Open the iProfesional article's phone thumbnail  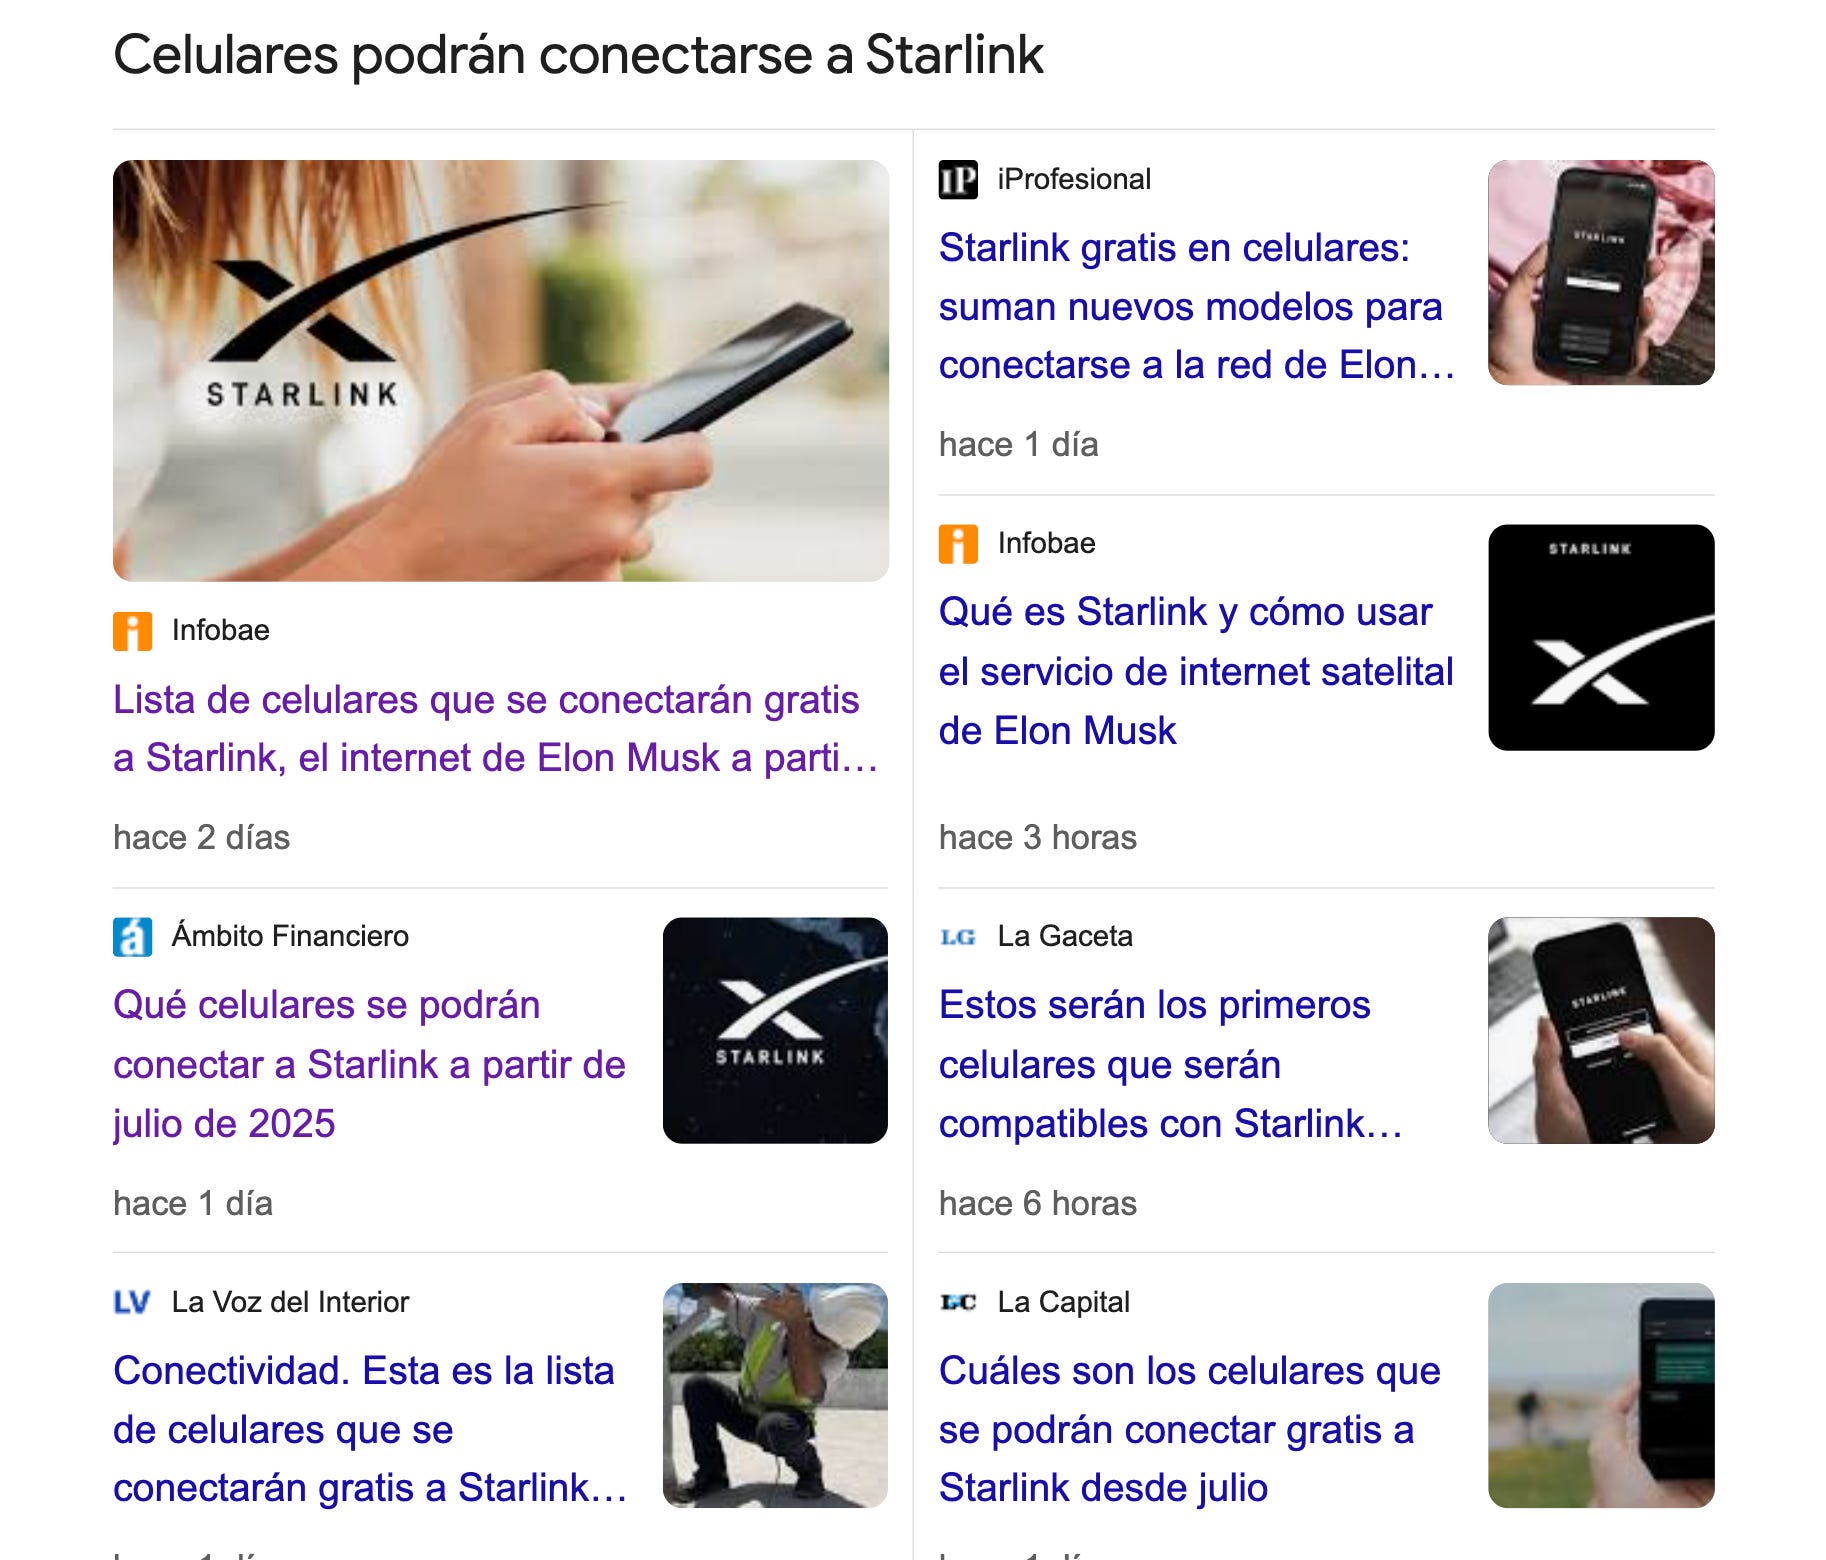click(x=1601, y=273)
